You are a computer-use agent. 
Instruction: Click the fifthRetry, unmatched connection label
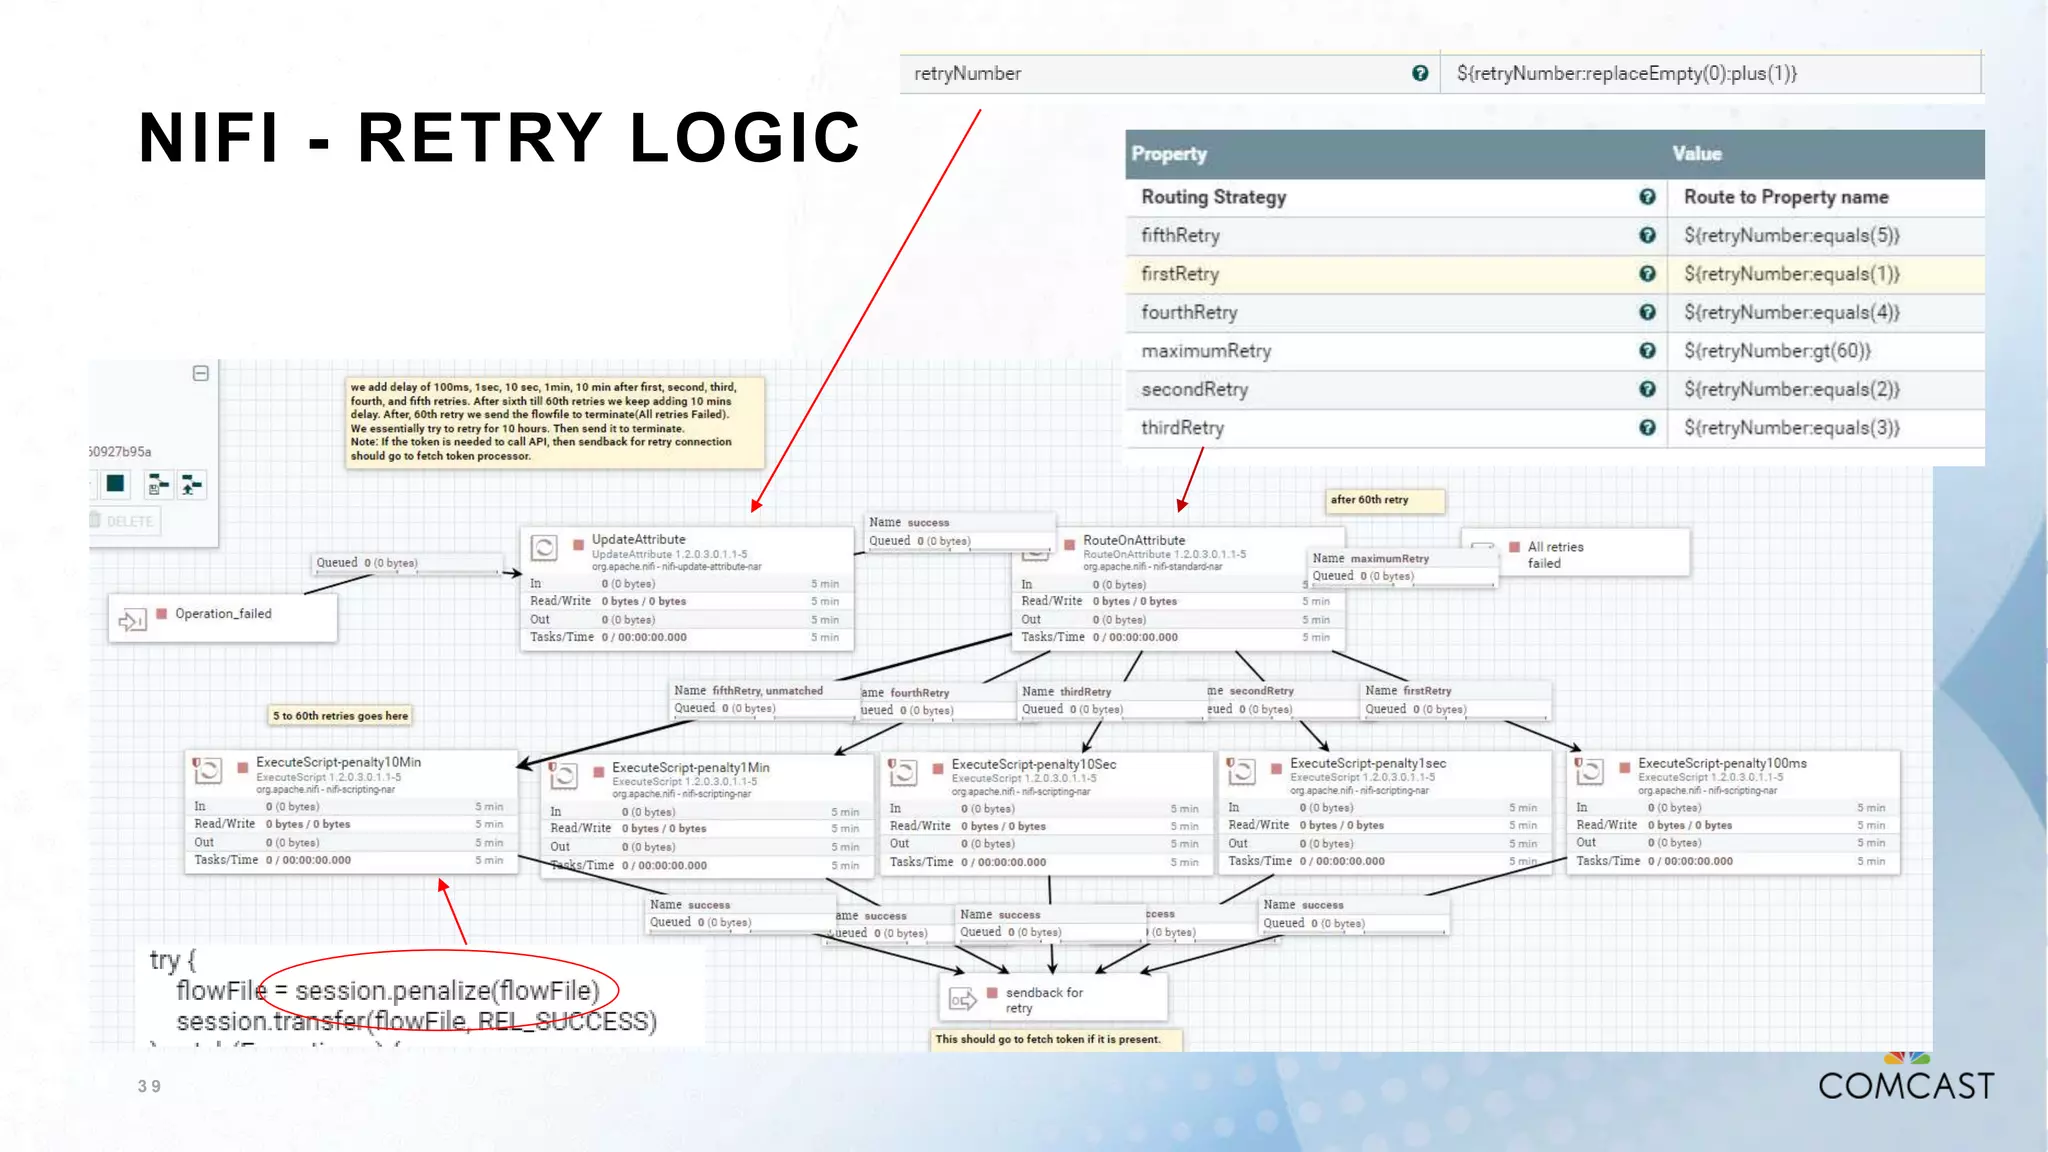(766, 699)
